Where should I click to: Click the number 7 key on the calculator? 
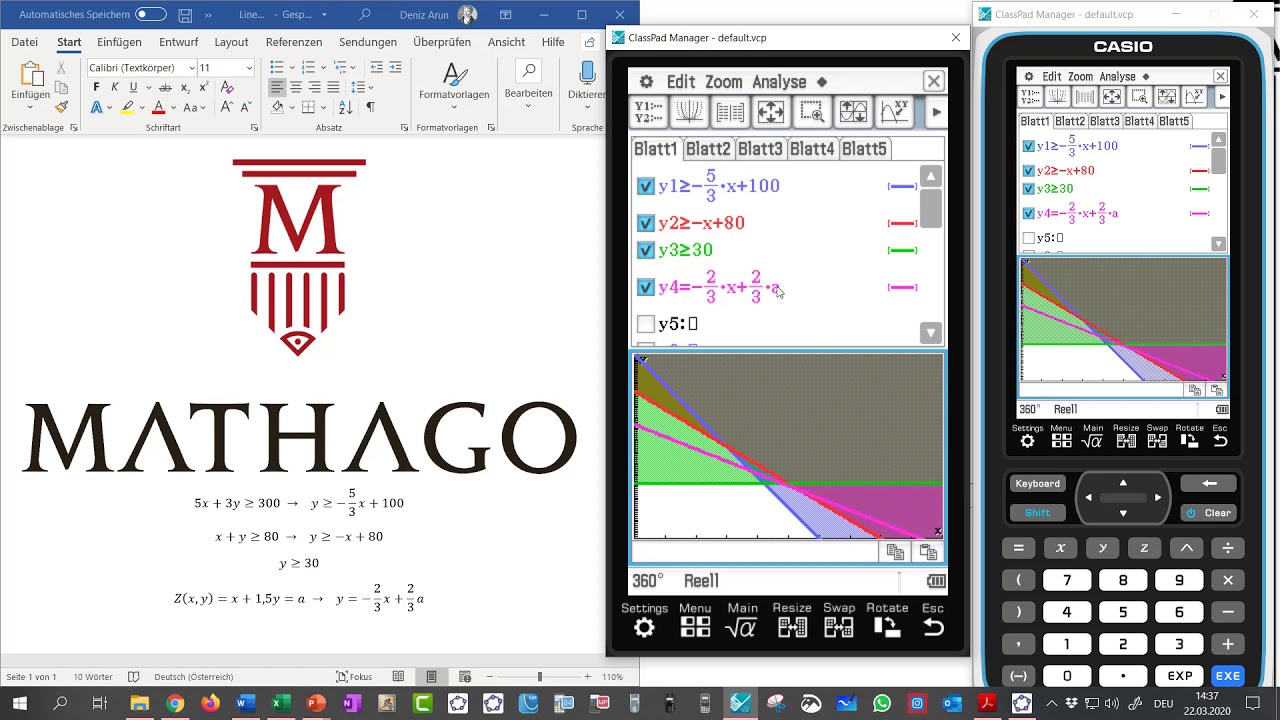pos(1067,580)
